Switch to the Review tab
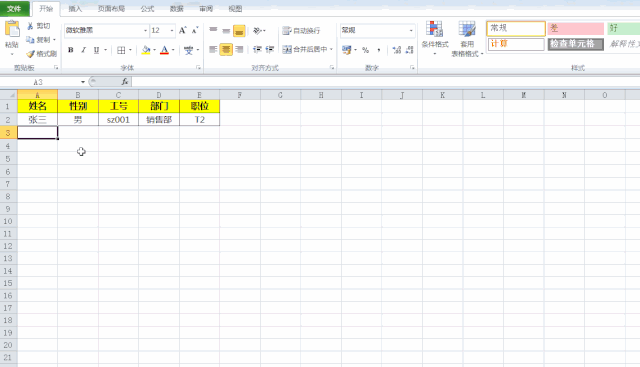Image resolution: width=640 pixels, height=367 pixels. 206,9
